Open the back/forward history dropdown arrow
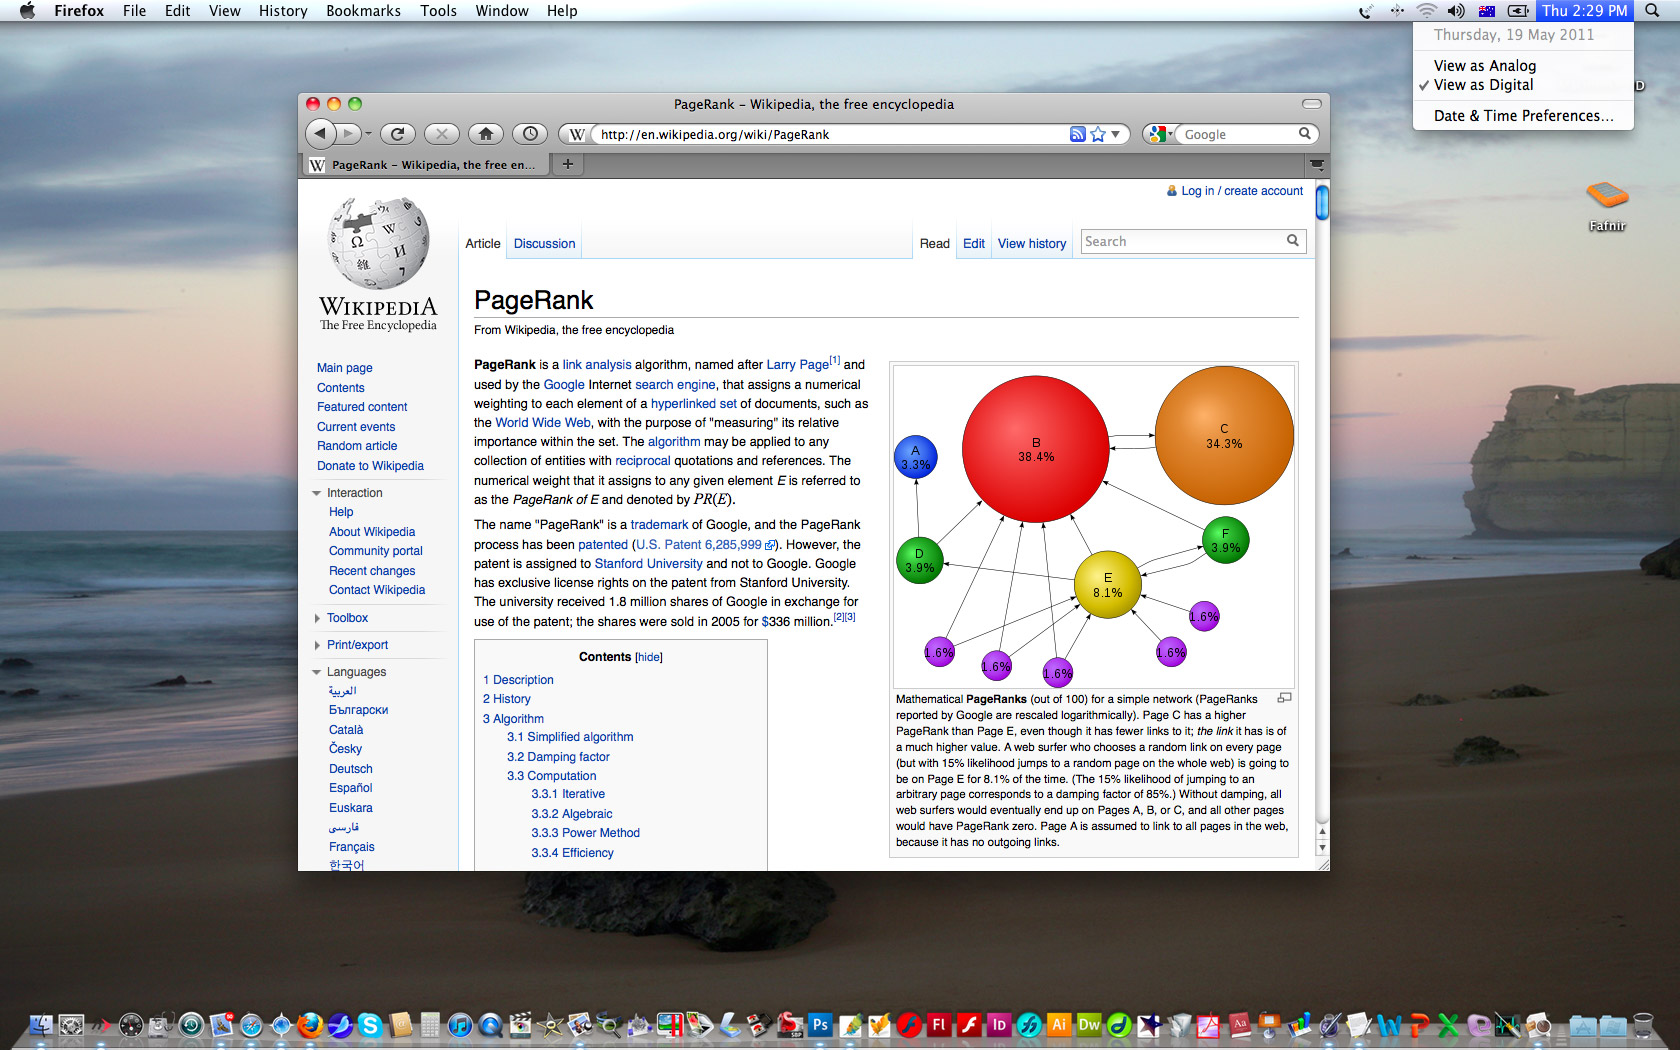The width and height of the screenshot is (1680, 1050). click(x=368, y=133)
